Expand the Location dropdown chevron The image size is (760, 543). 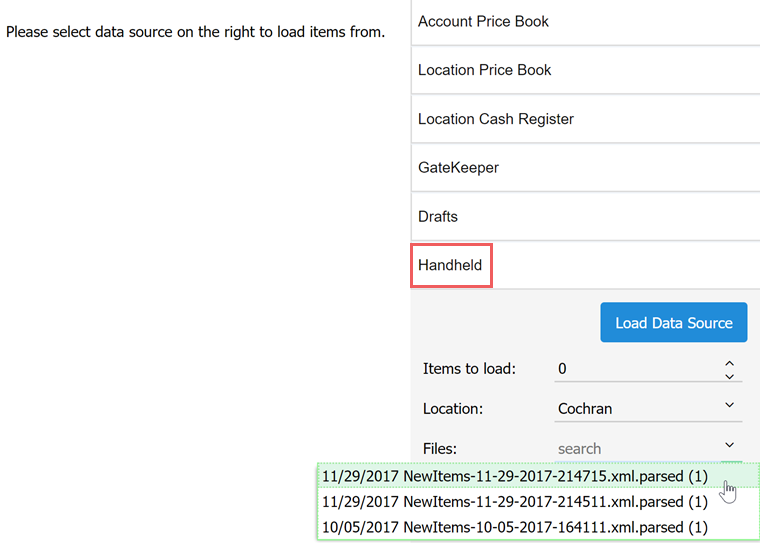tap(729, 405)
